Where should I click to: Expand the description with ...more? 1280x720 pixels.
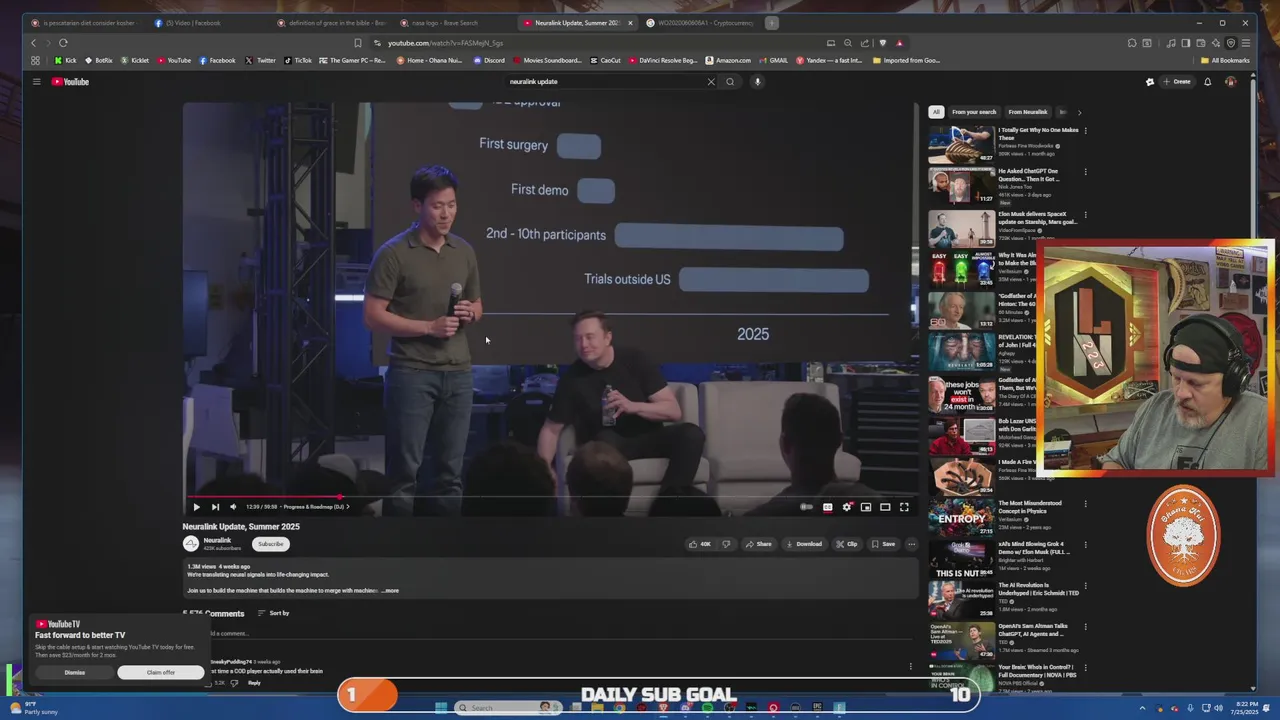coord(390,591)
